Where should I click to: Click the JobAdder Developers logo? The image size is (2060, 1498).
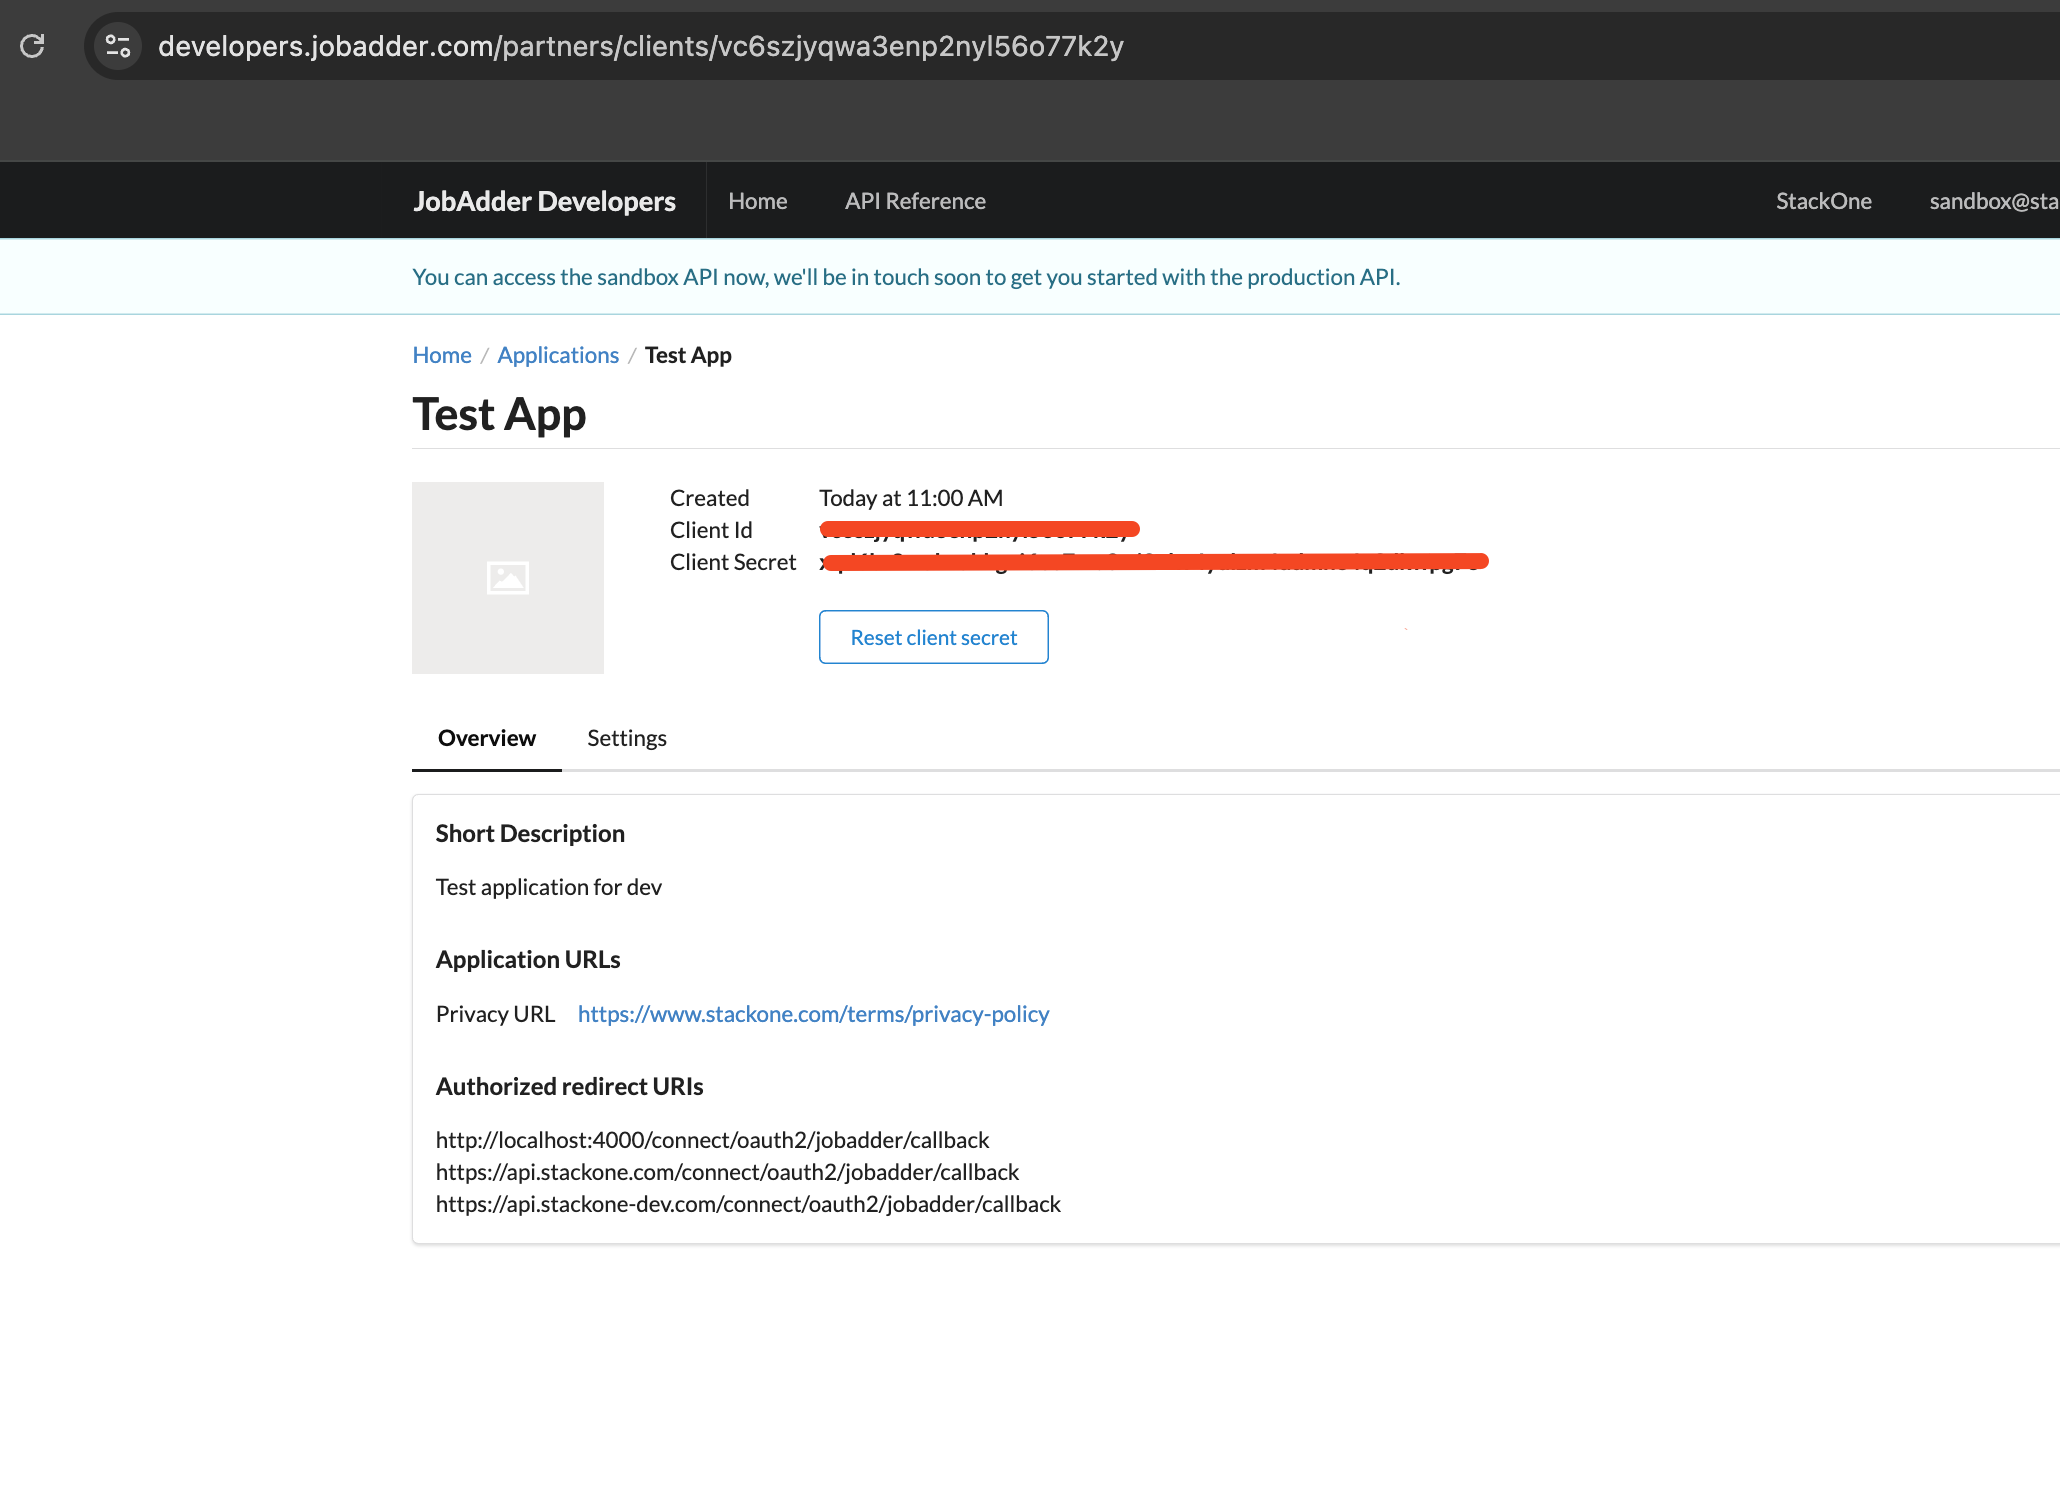coord(543,200)
